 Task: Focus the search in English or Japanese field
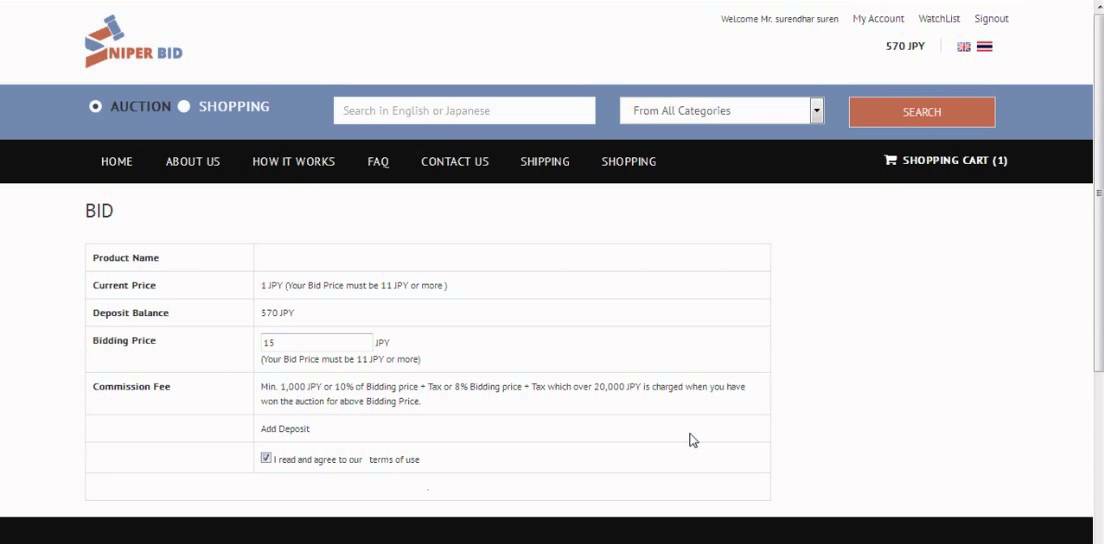pos(464,110)
